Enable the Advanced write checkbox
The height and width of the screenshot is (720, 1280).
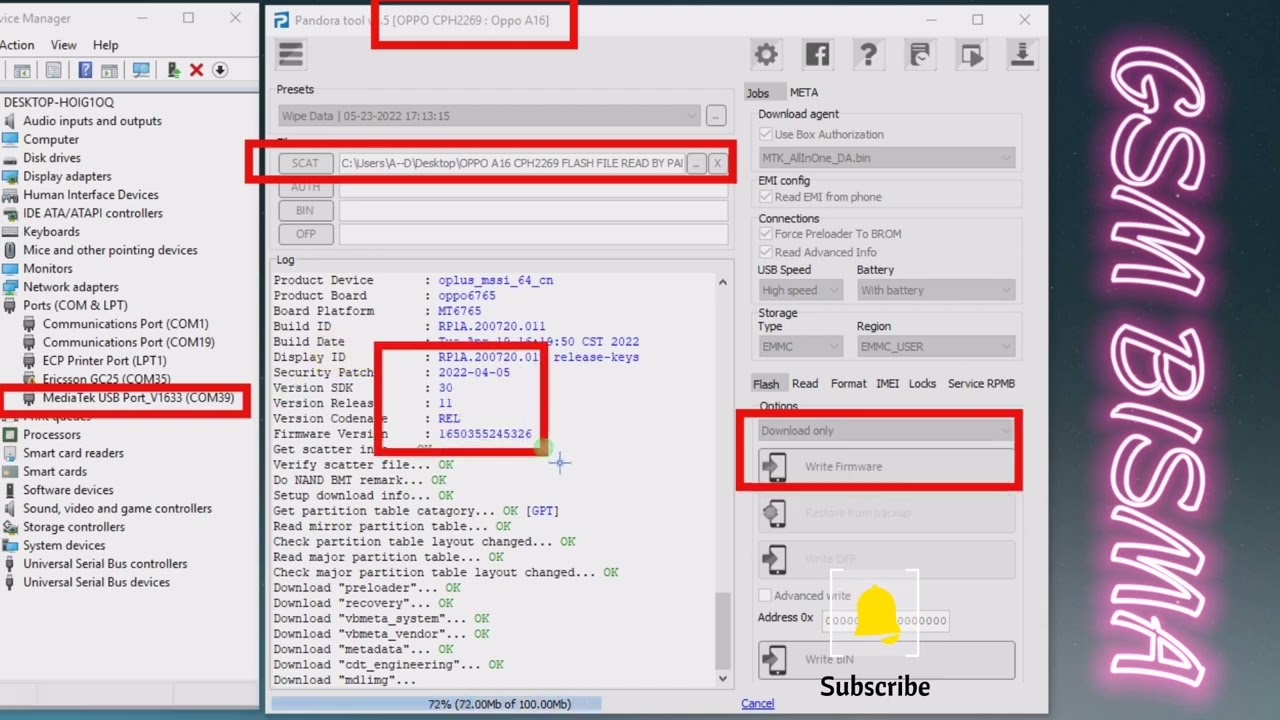tap(765, 596)
